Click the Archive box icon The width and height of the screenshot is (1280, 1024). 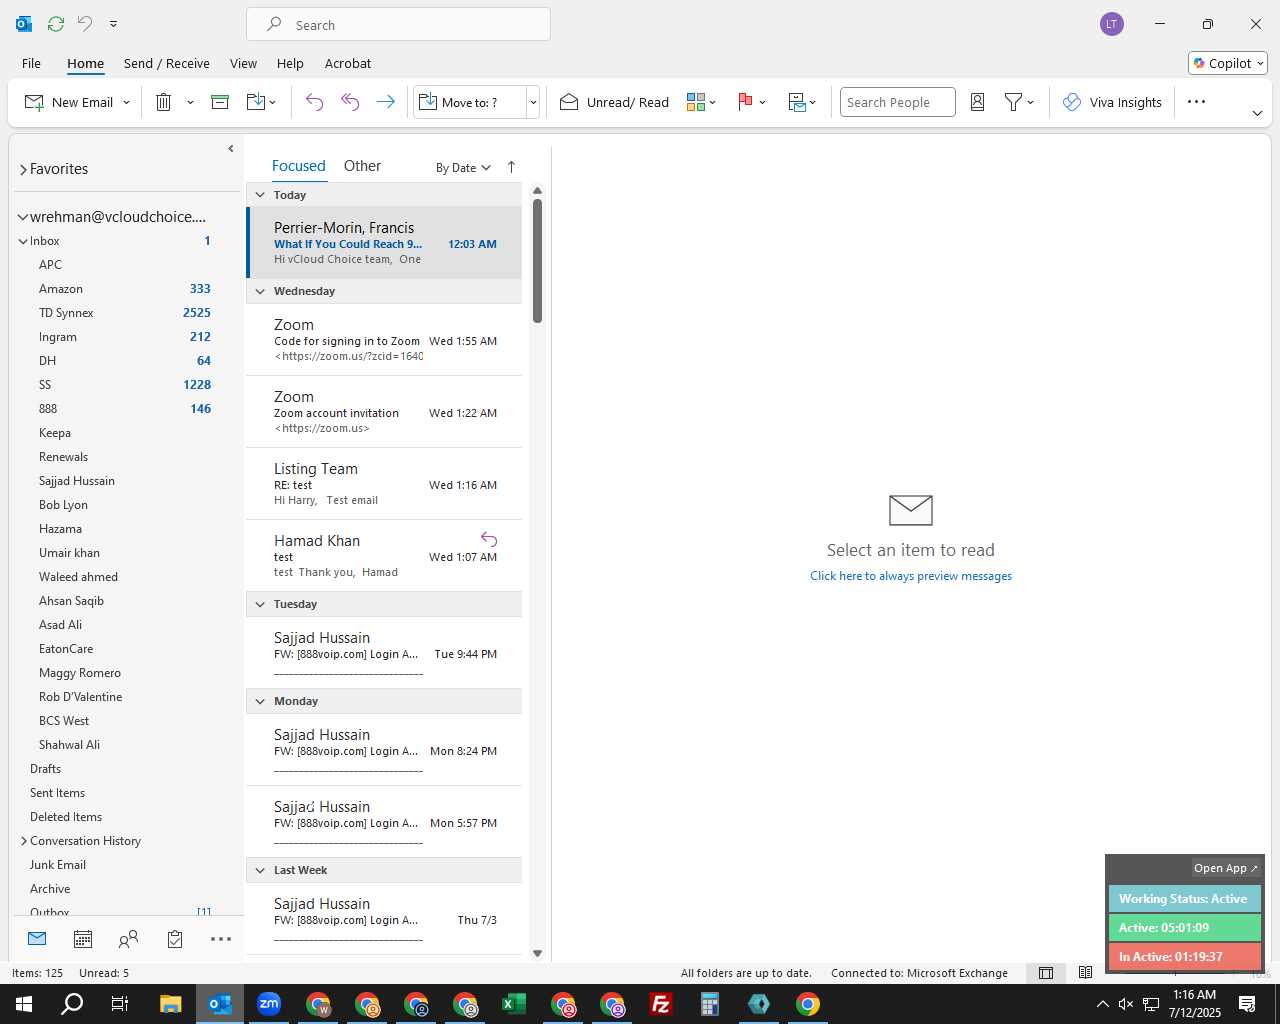click(x=220, y=102)
